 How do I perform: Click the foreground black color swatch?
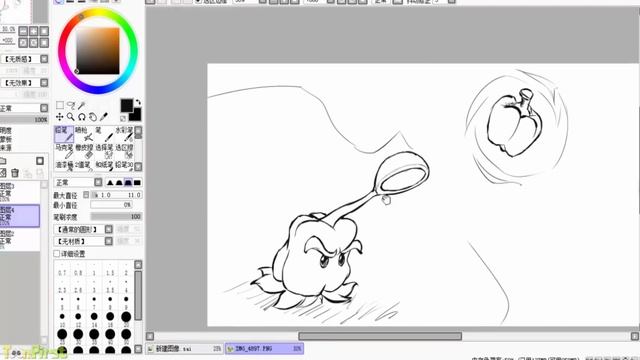point(127,105)
